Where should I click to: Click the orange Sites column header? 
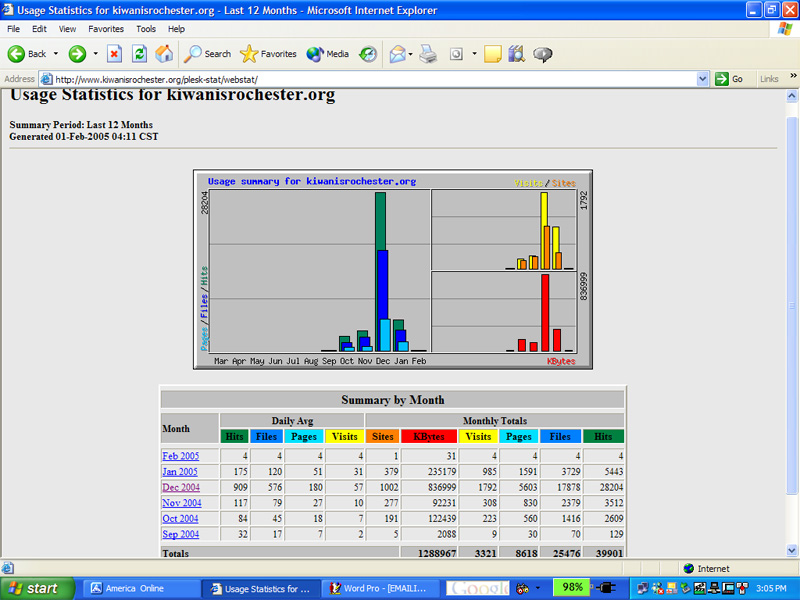[x=383, y=437]
